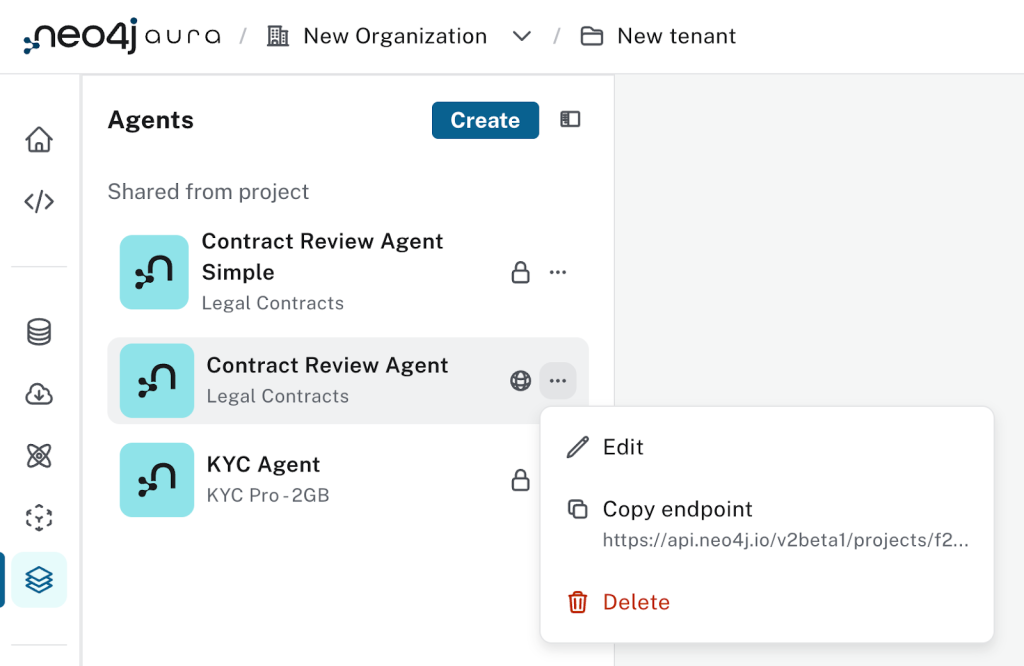Viewport: 1024px width, 666px height.
Task: Toggle globe visibility on Contract Review Agent
Action: tap(520, 381)
